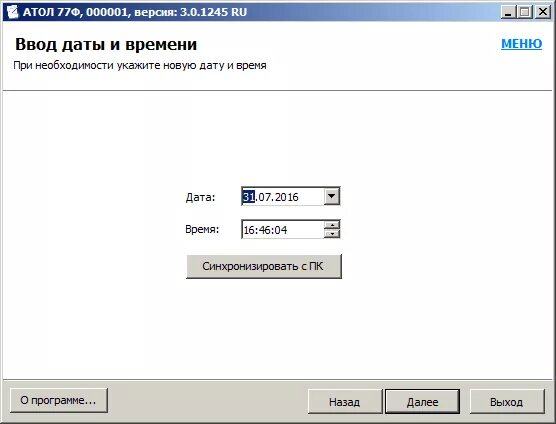556x424 pixels.
Task: Decrease time with the Время down arrow
Action: click(332, 234)
